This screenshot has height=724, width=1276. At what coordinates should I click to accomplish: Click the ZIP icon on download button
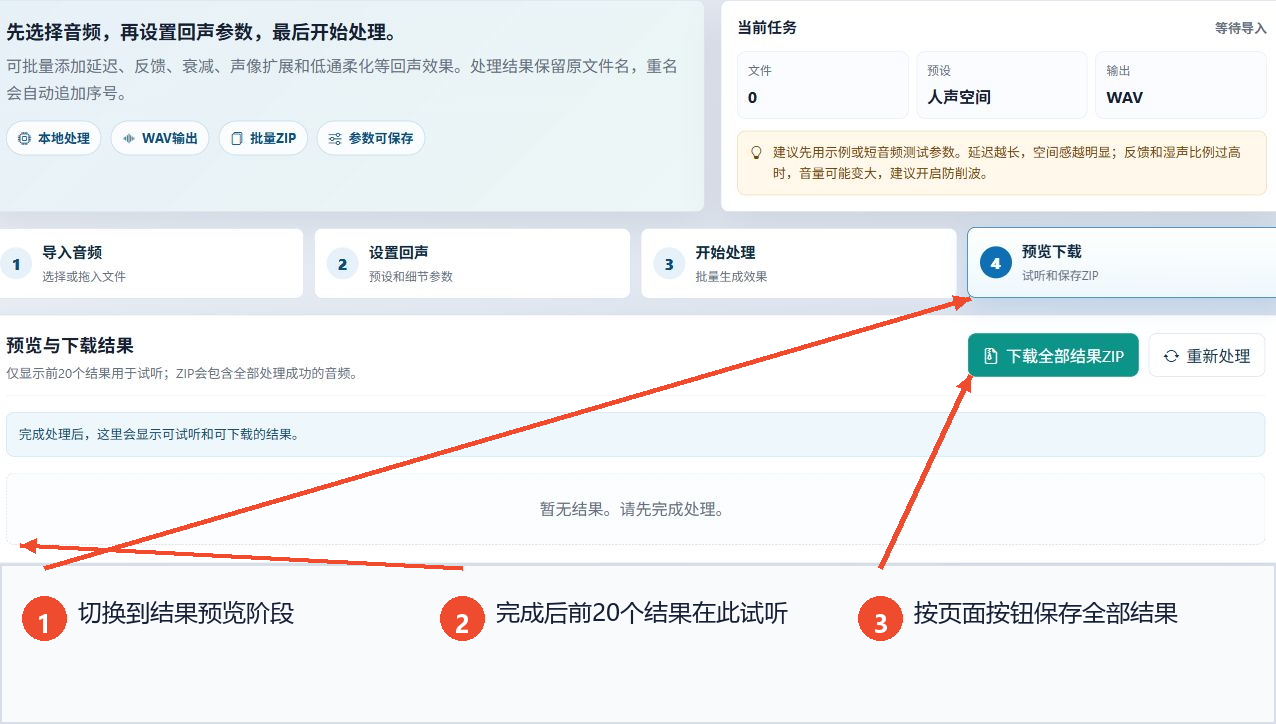point(990,356)
